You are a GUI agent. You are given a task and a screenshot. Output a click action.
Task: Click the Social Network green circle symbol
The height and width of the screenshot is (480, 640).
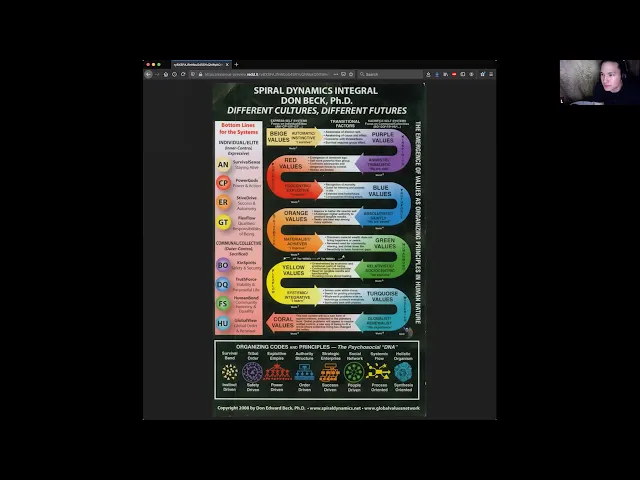coord(354,372)
